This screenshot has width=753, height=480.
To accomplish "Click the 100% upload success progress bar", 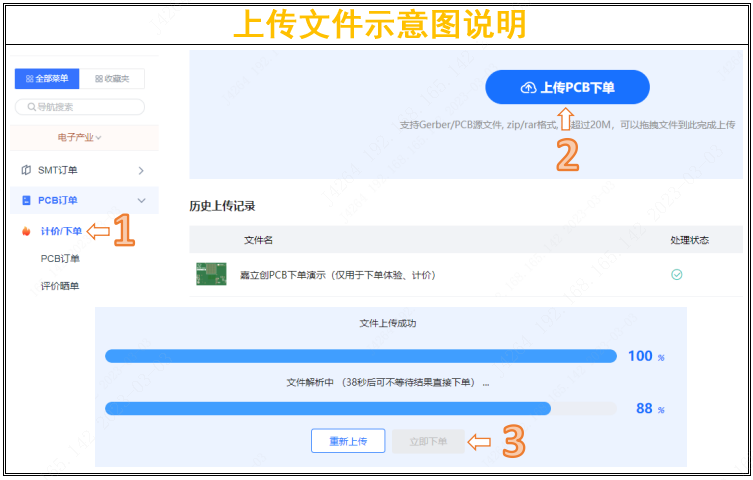I will 360,356.
